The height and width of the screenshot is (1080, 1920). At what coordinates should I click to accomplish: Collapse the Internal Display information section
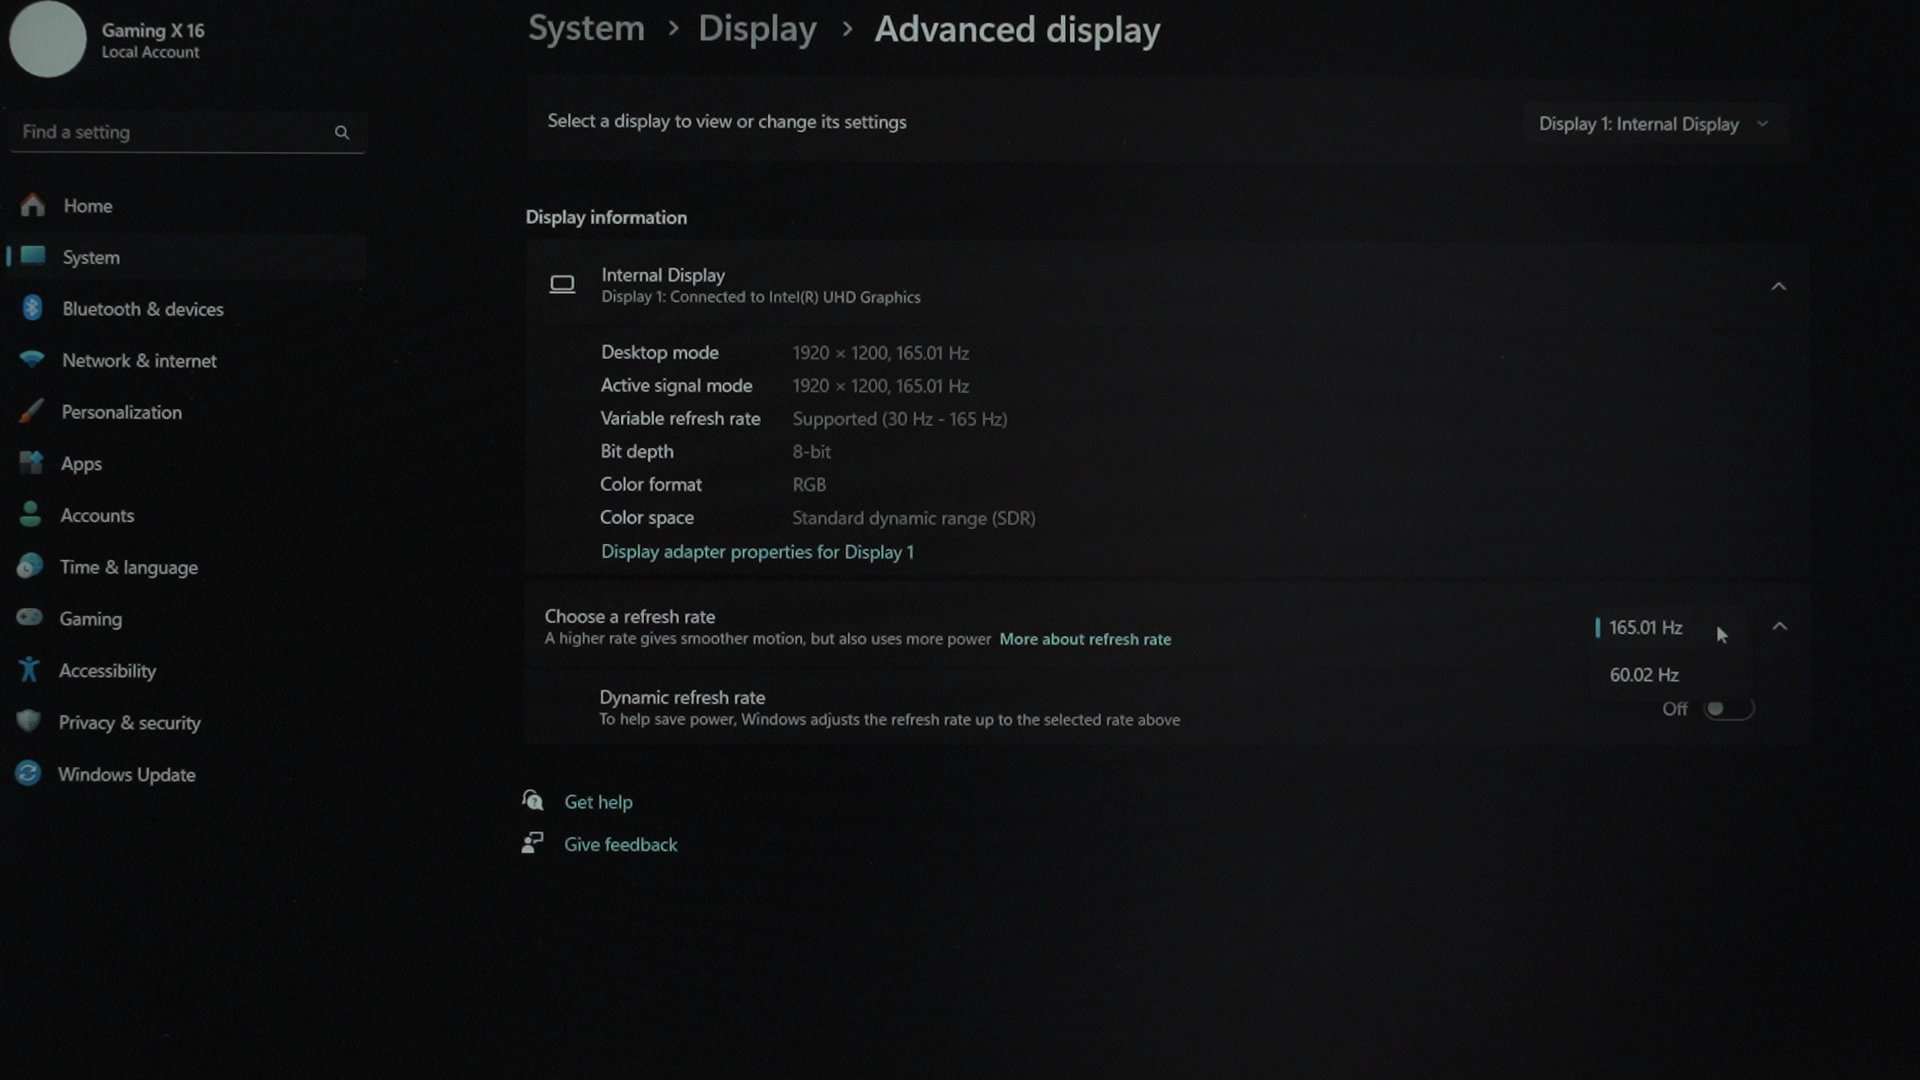(x=1778, y=286)
